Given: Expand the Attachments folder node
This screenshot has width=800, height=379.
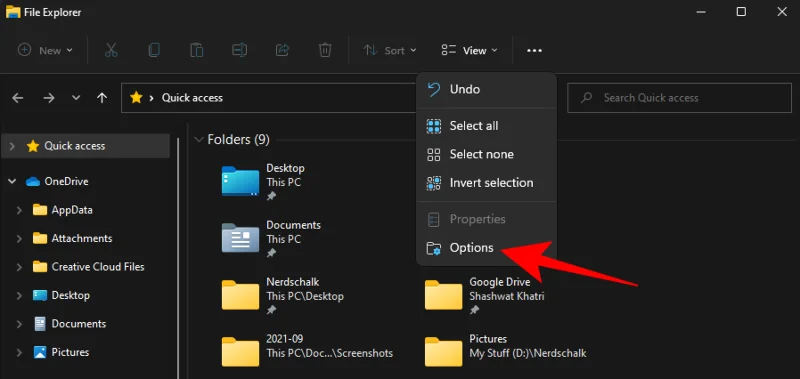Looking at the screenshot, I should tap(19, 238).
